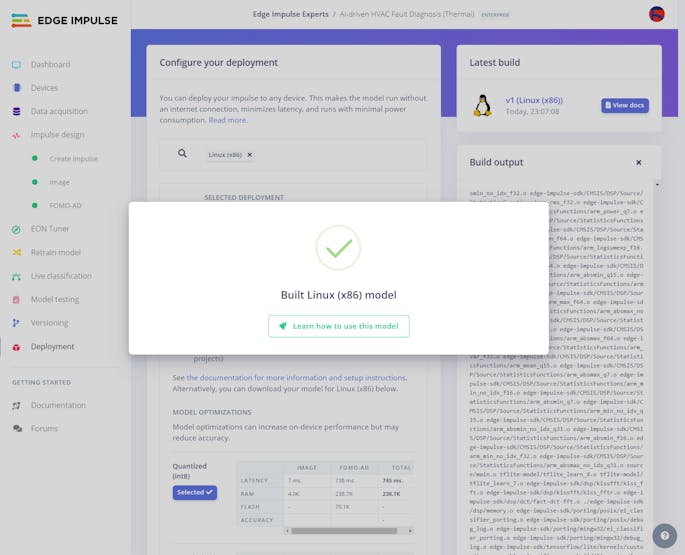This screenshot has height=555, width=685.
Task: Click the EON Tuner icon
Action: coord(16,229)
